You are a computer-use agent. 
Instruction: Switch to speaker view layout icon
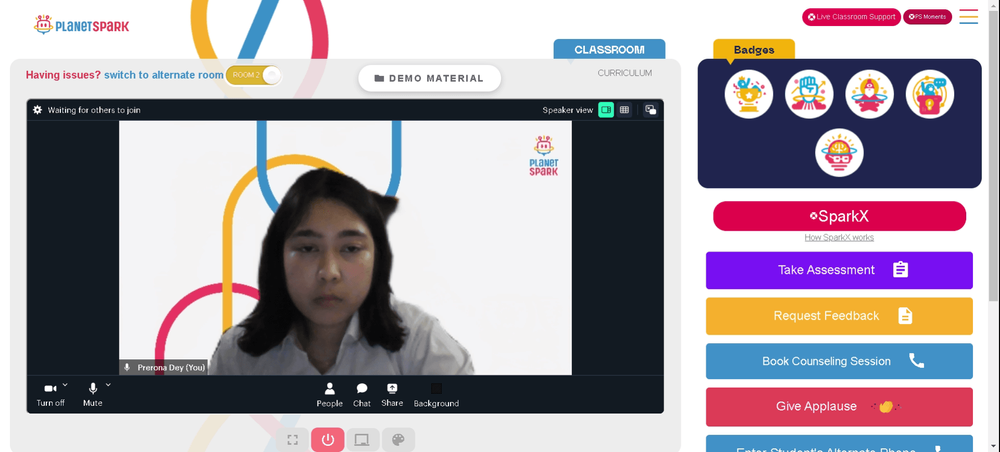point(606,110)
